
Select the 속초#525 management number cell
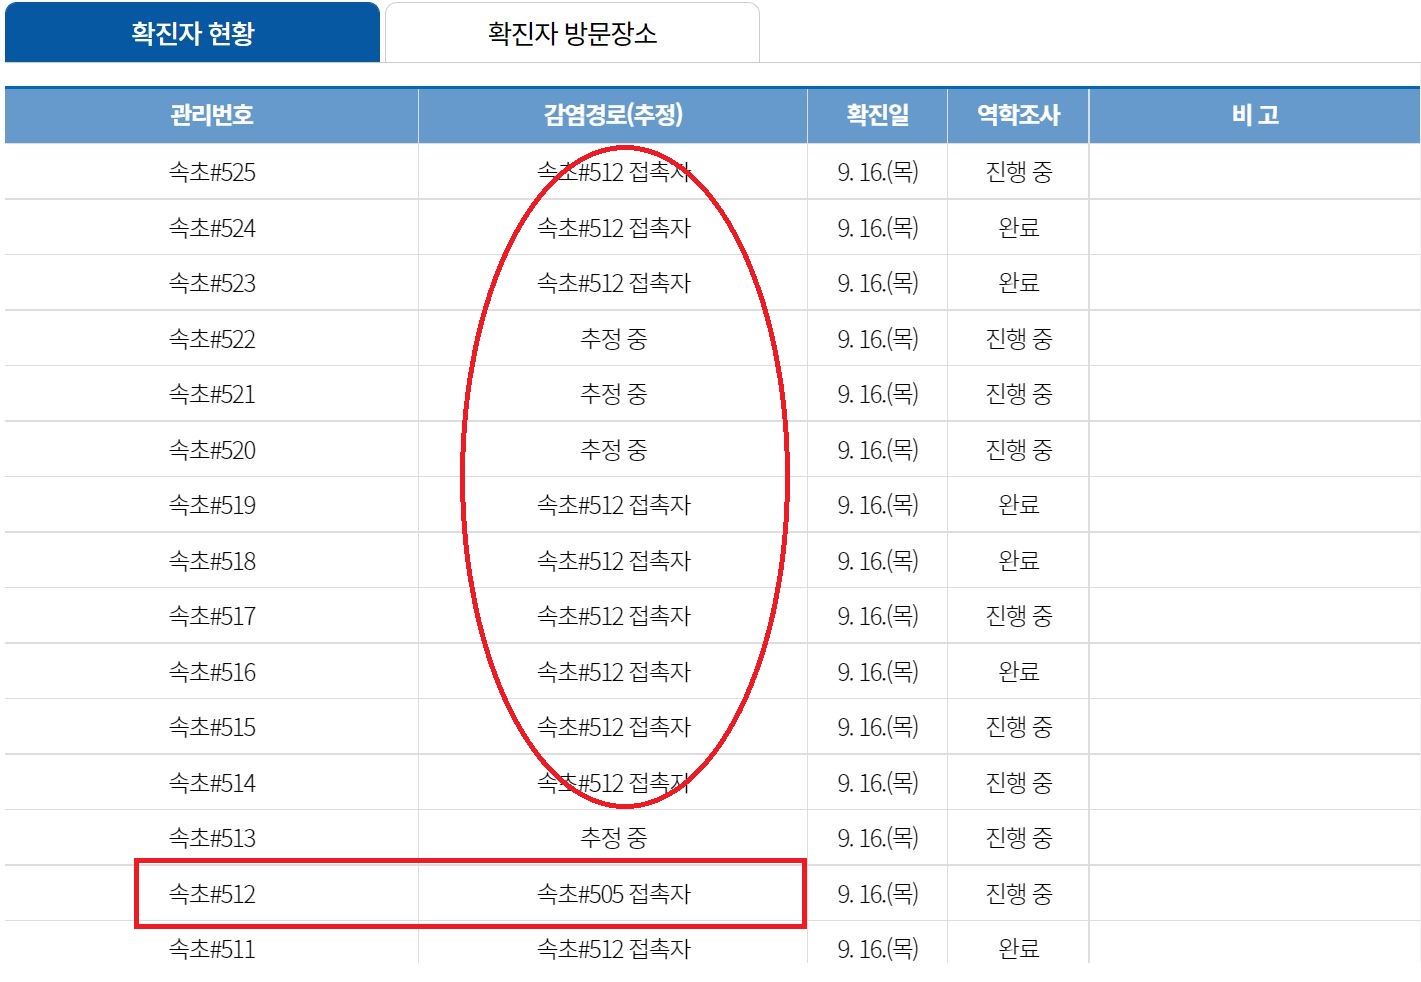click(212, 172)
